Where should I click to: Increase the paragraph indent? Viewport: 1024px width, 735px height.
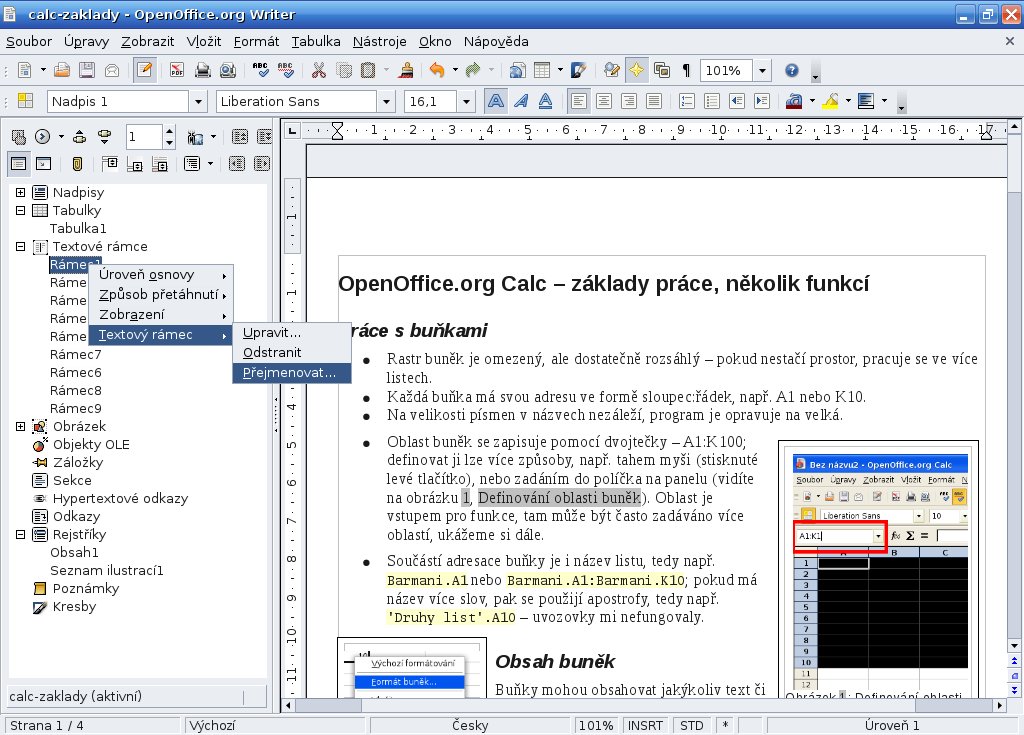click(761, 101)
